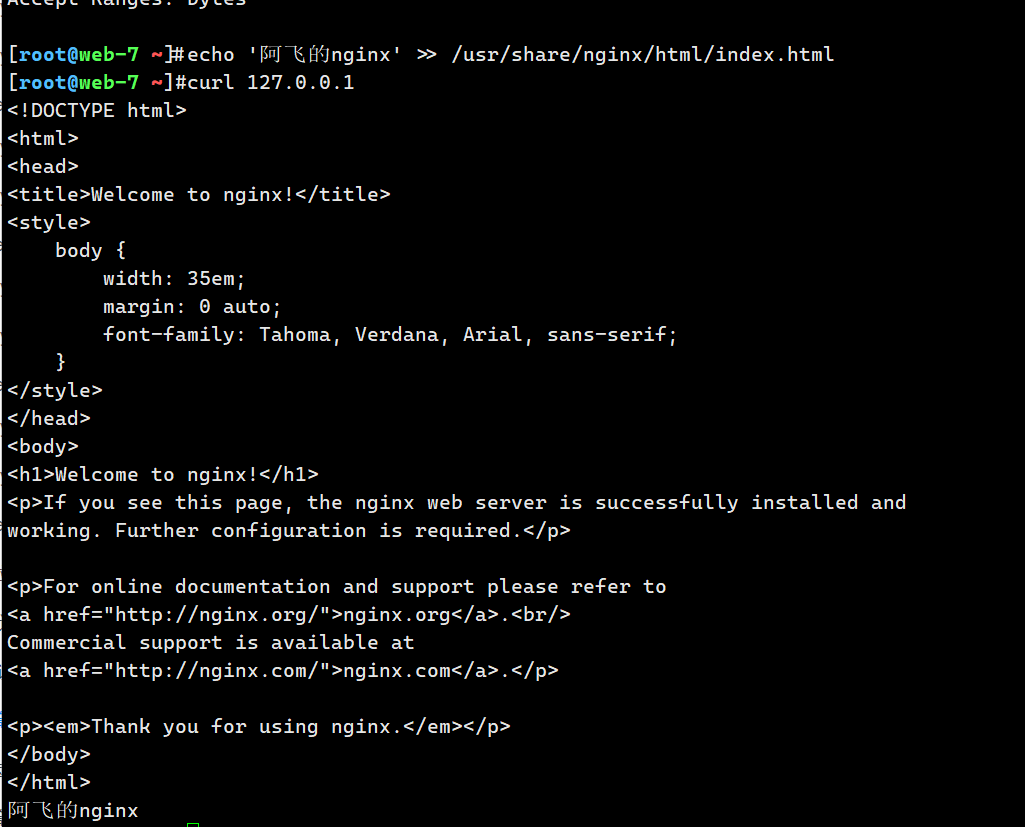Click the <!DOCTYPE html> line
Screen dimensions: 1025x827
(96, 110)
